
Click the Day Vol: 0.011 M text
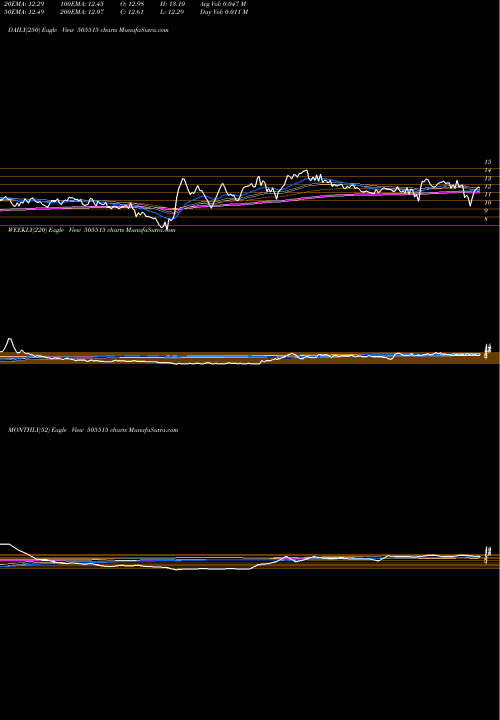coord(224,12)
